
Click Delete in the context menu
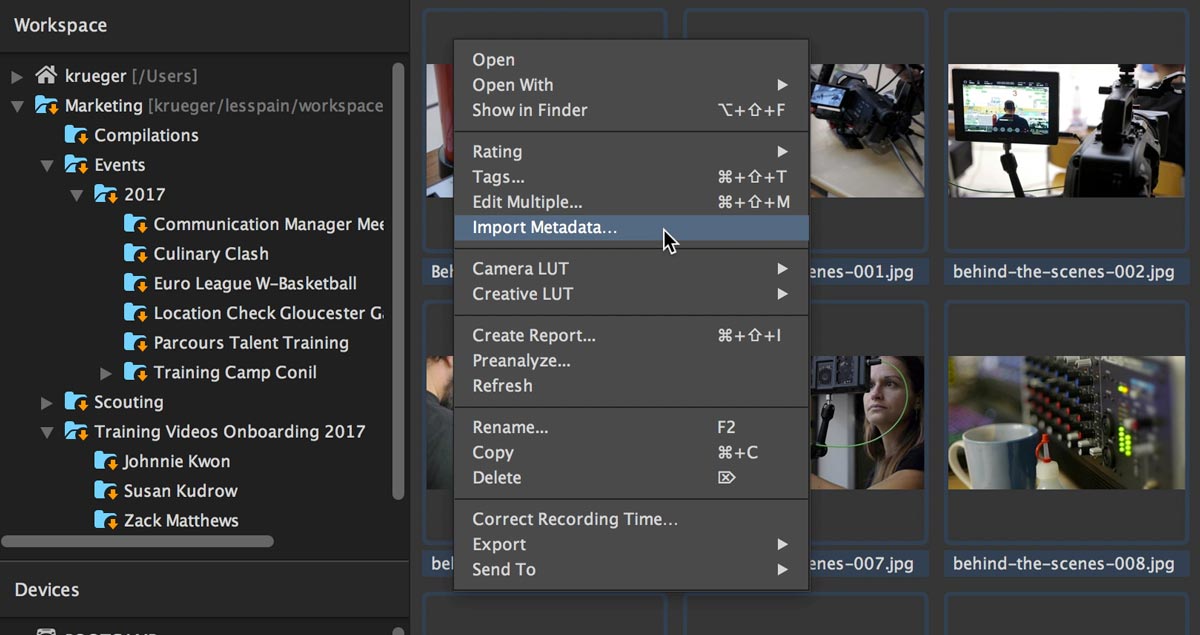tap(631, 478)
